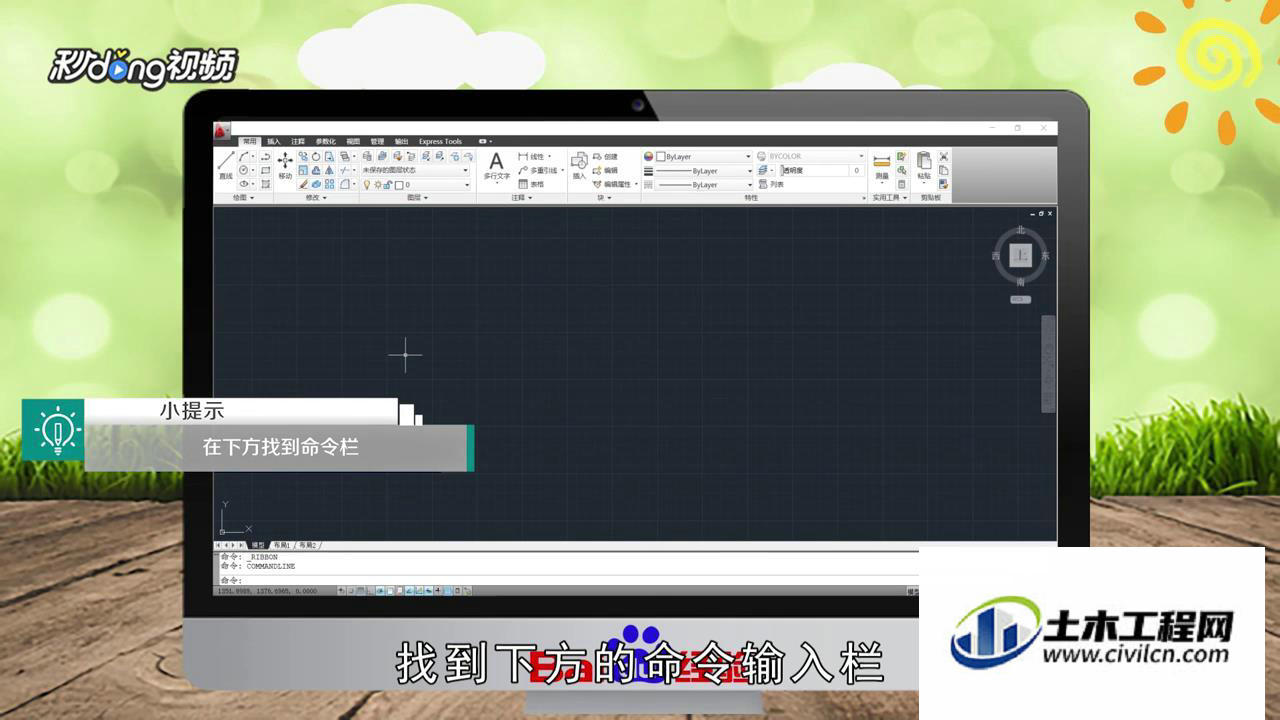Click the 命令 command line input field
The height and width of the screenshot is (720, 1280).
[570, 580]
